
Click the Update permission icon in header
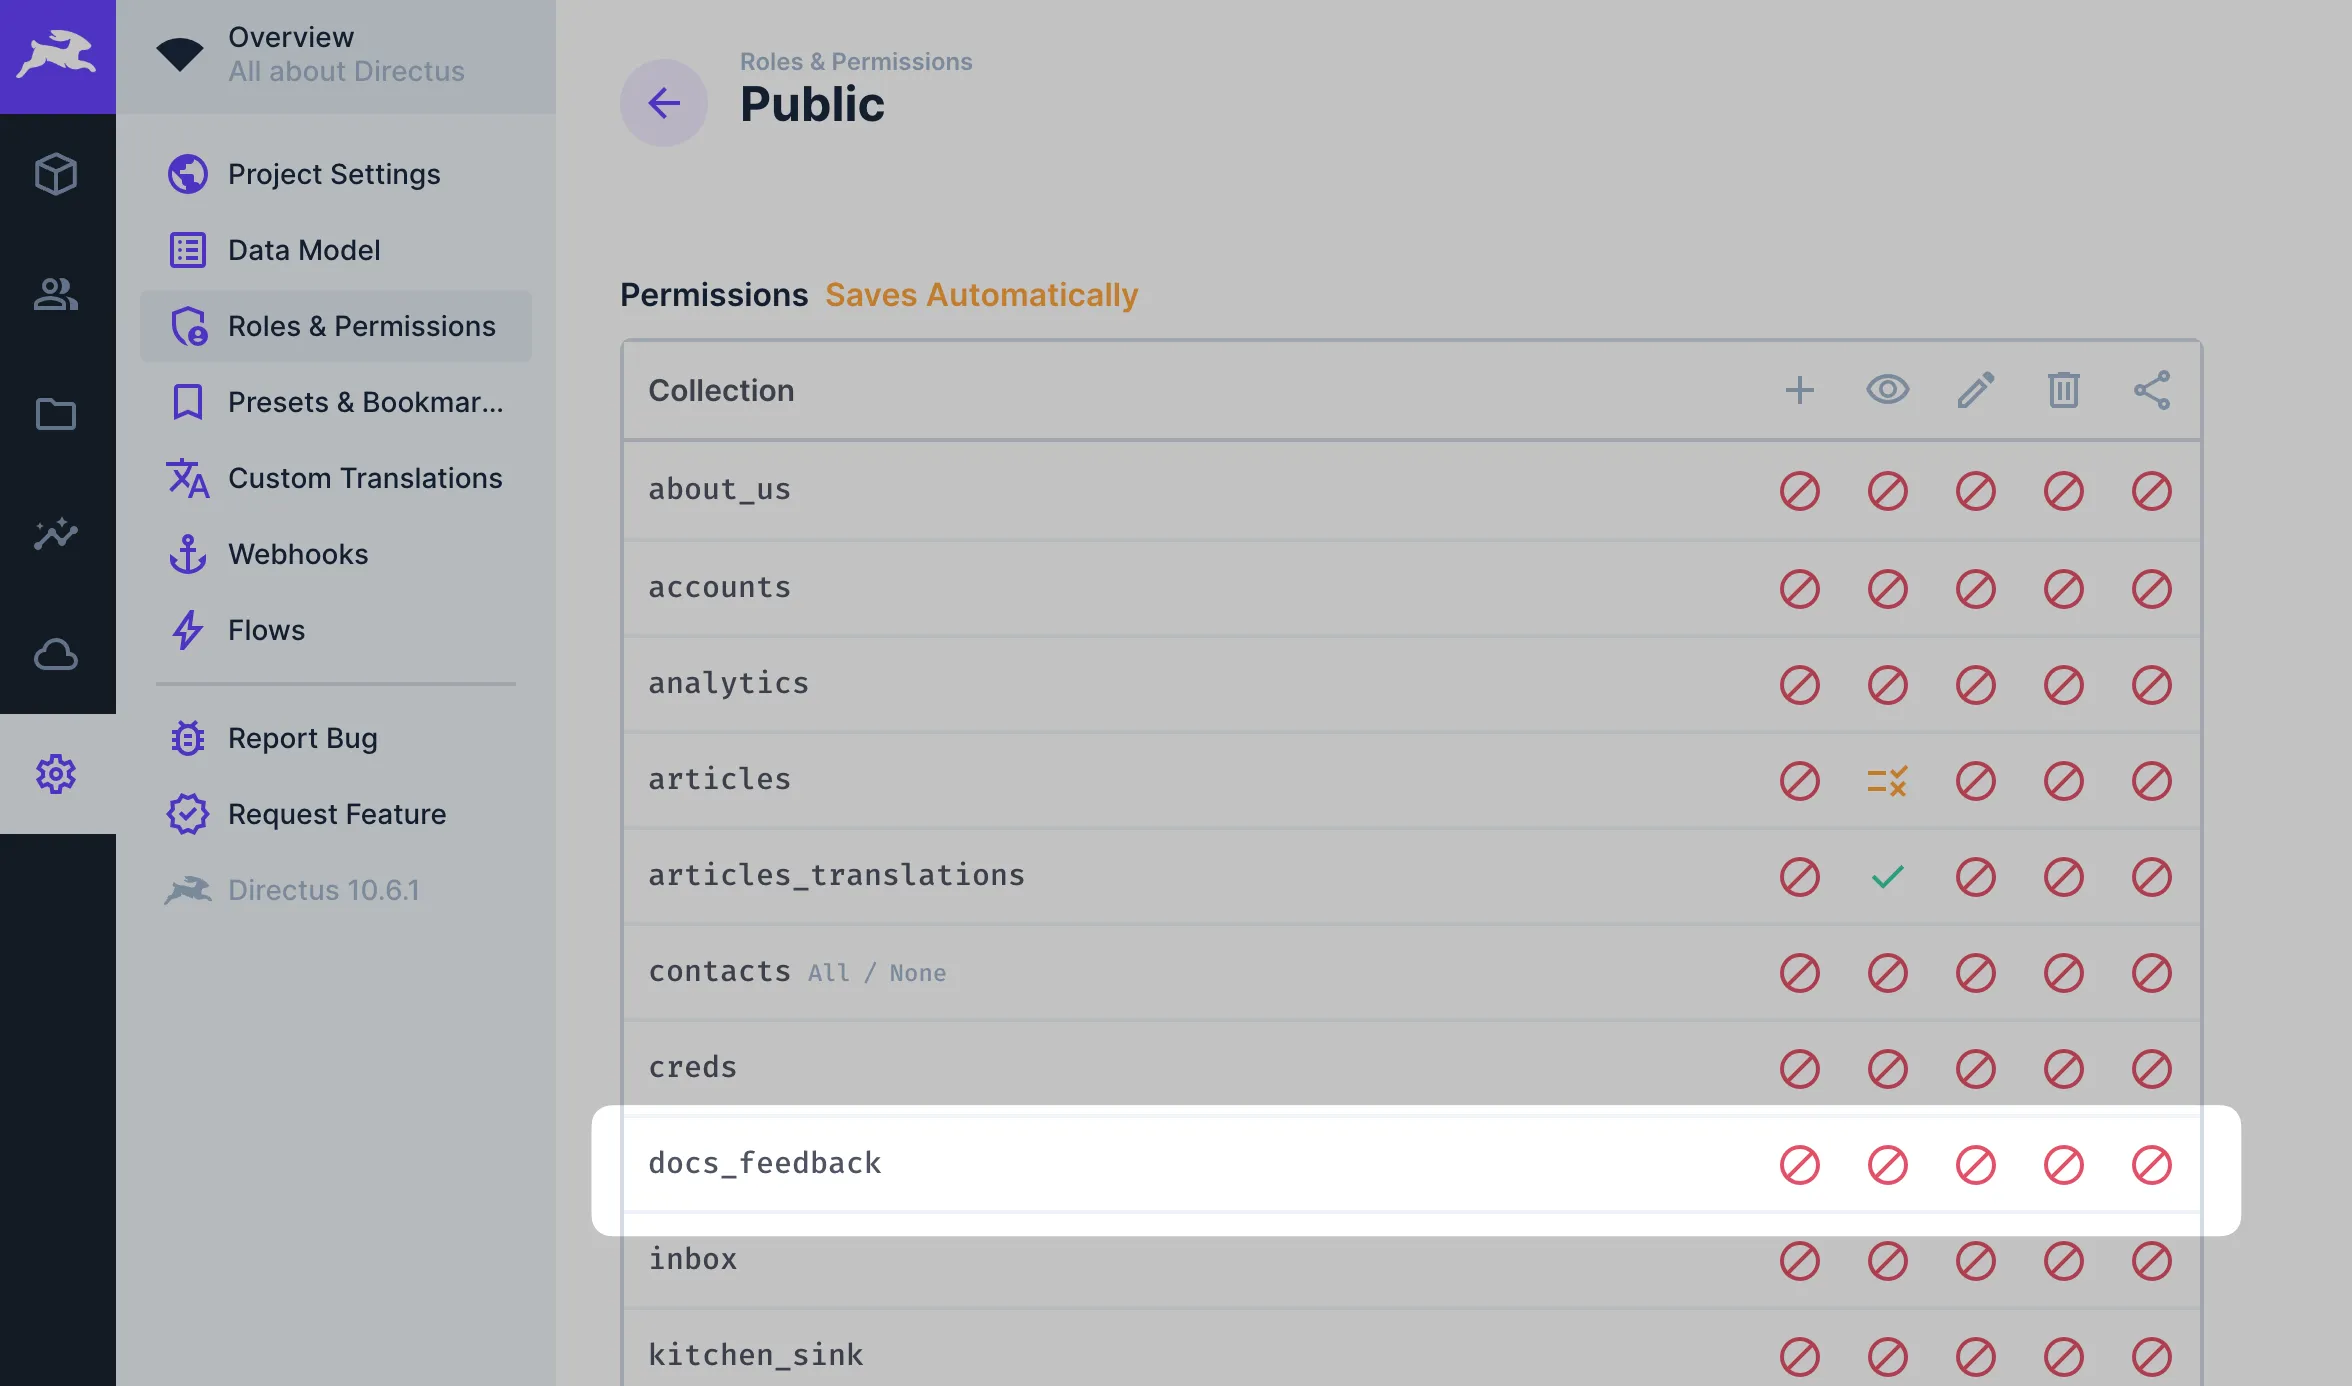[x=1974, y=391]
